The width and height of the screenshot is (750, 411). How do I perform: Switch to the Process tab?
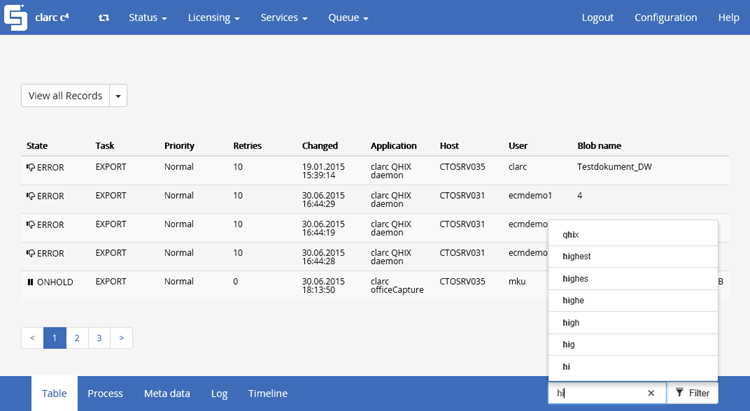pyautogui.click(x=105, y=393)
